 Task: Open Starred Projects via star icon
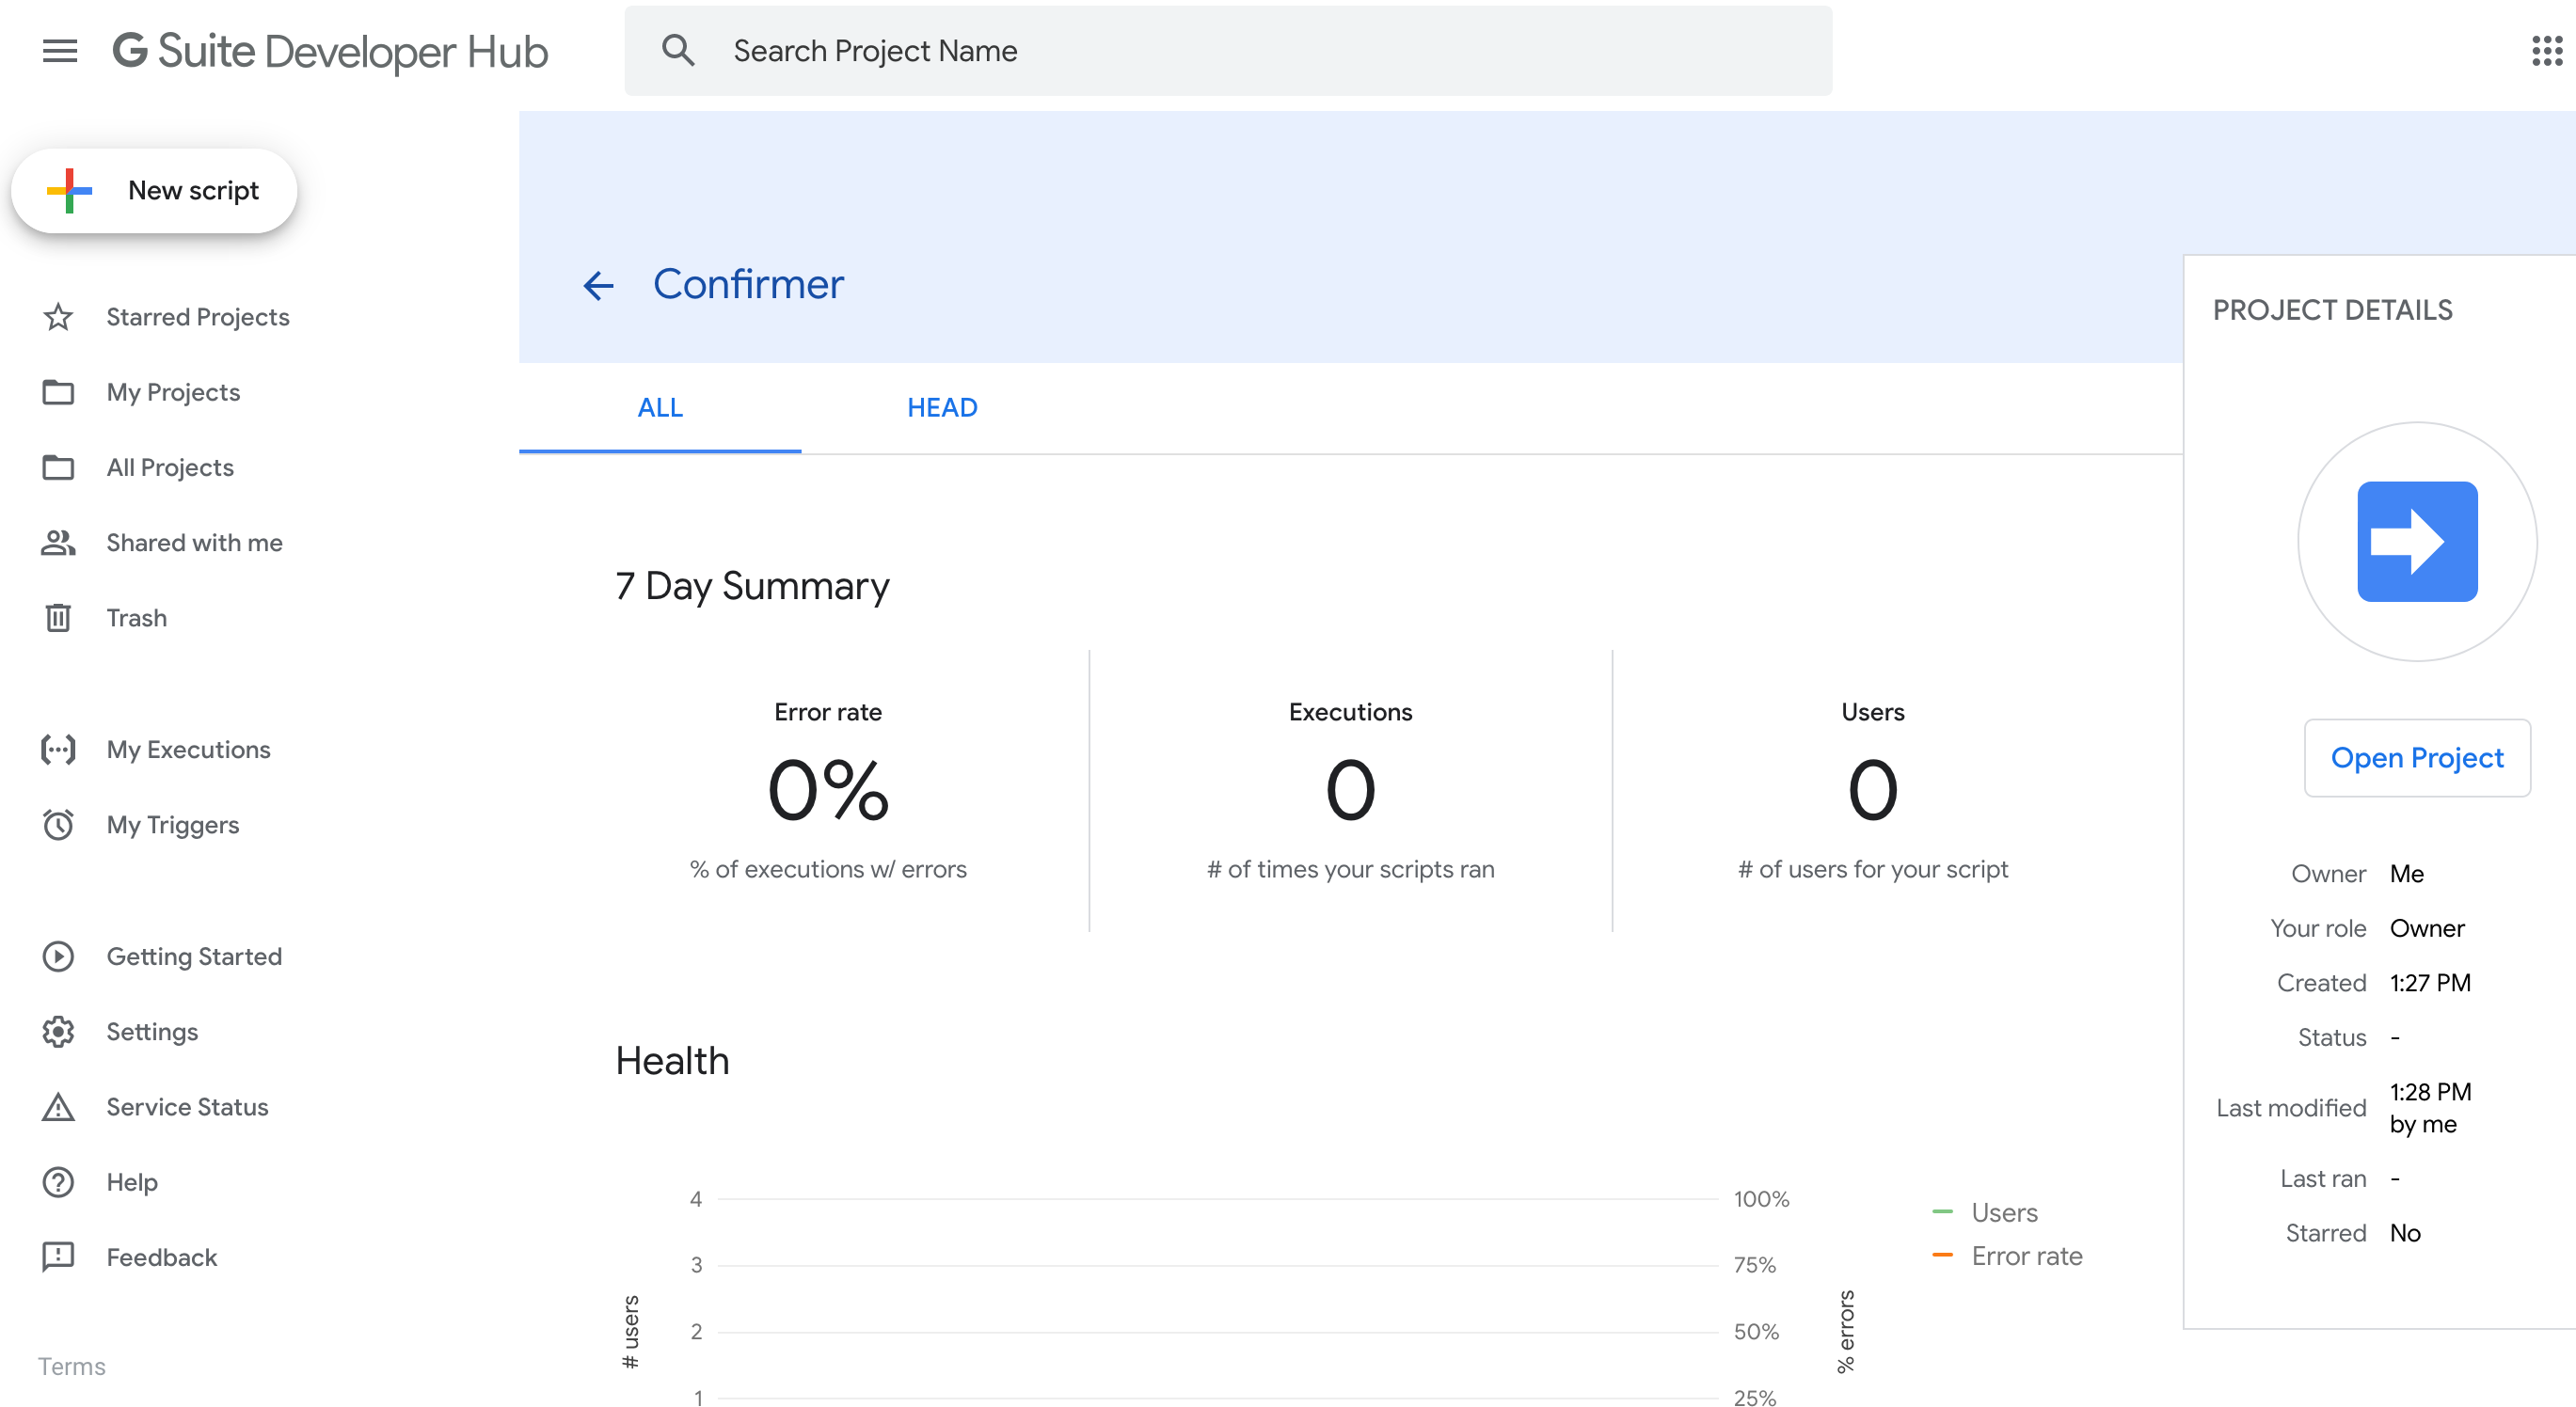tap(58, 317)
